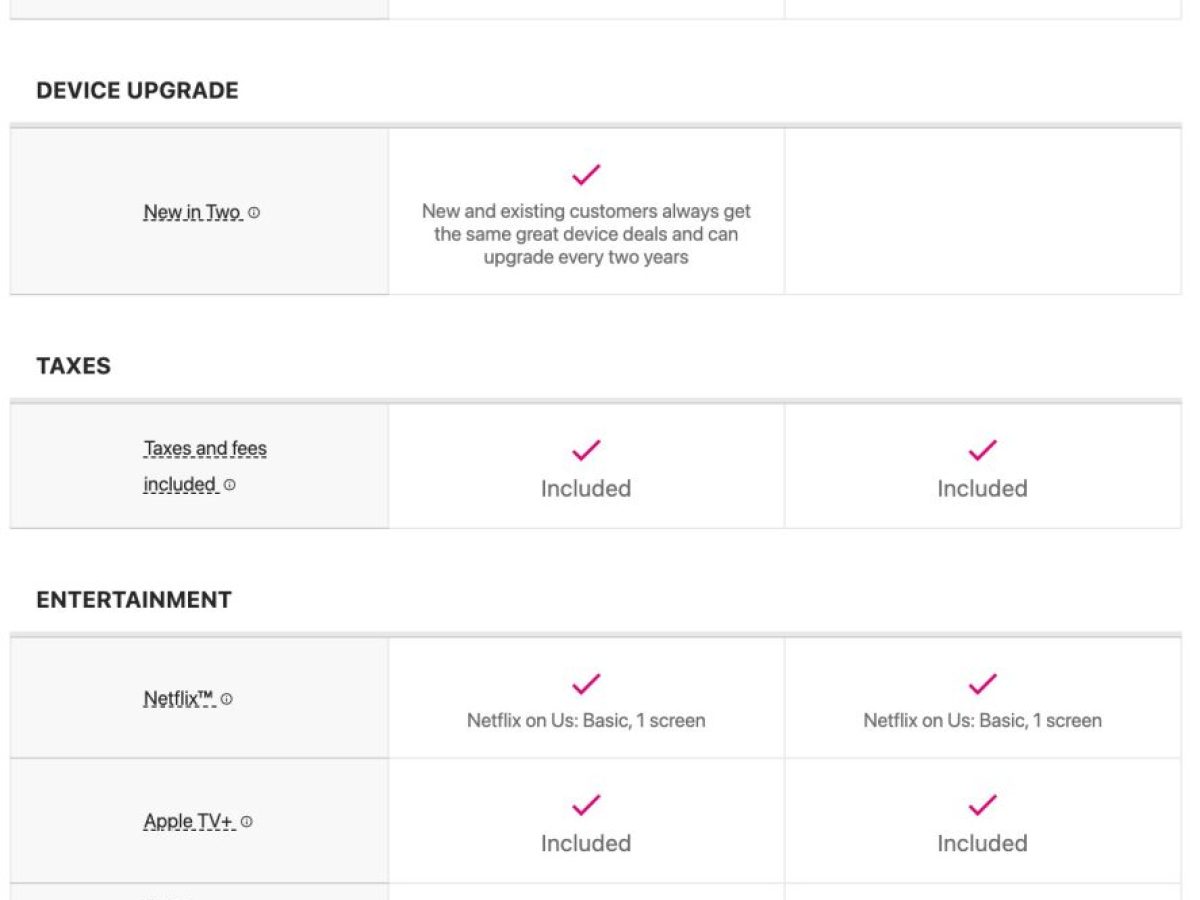This screenshot has width=1200, height=900.
Task: Click the Apple TV+ checkmark in the first plan column
Action: (586, 805)
